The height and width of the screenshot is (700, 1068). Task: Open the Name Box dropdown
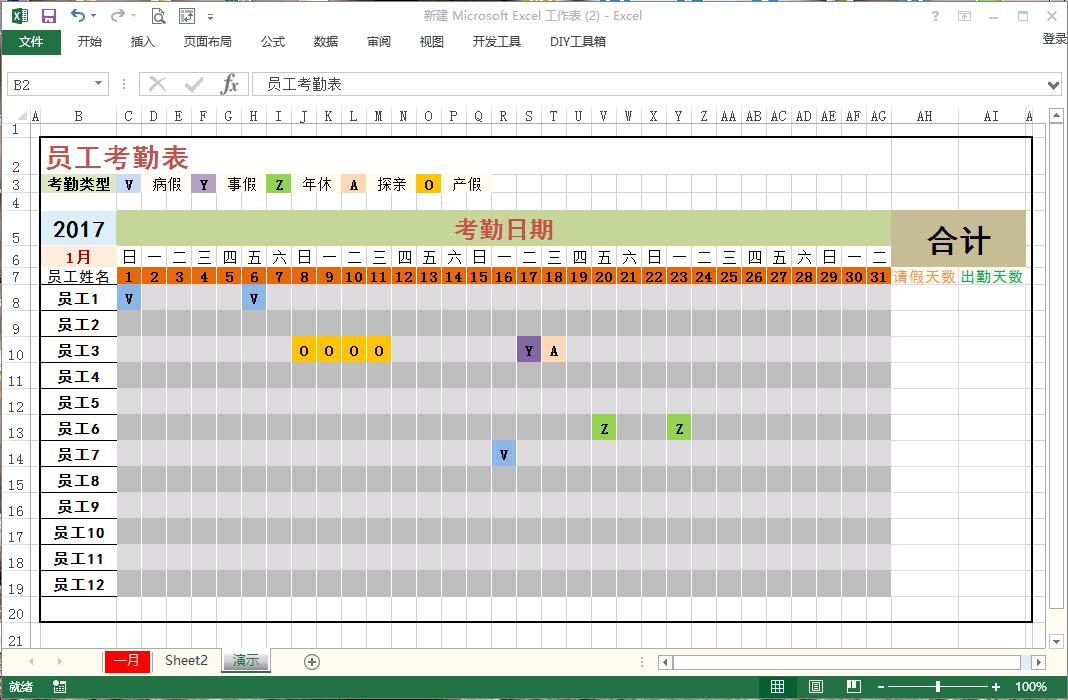coord(97,84)
